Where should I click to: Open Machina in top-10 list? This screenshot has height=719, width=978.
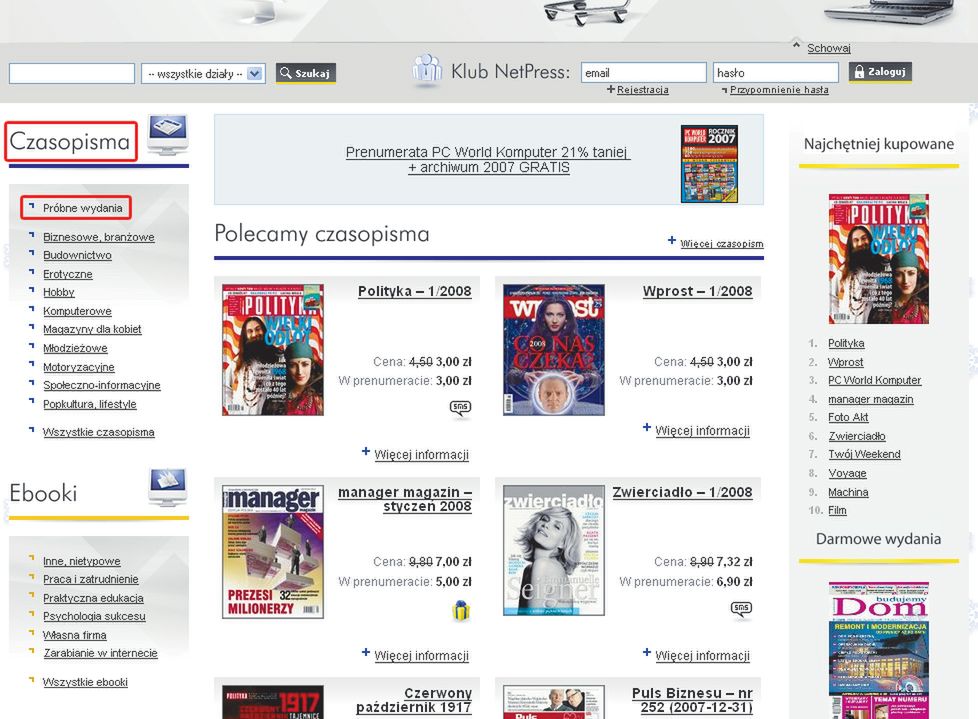pyautogui.click(x=848, y=492)
